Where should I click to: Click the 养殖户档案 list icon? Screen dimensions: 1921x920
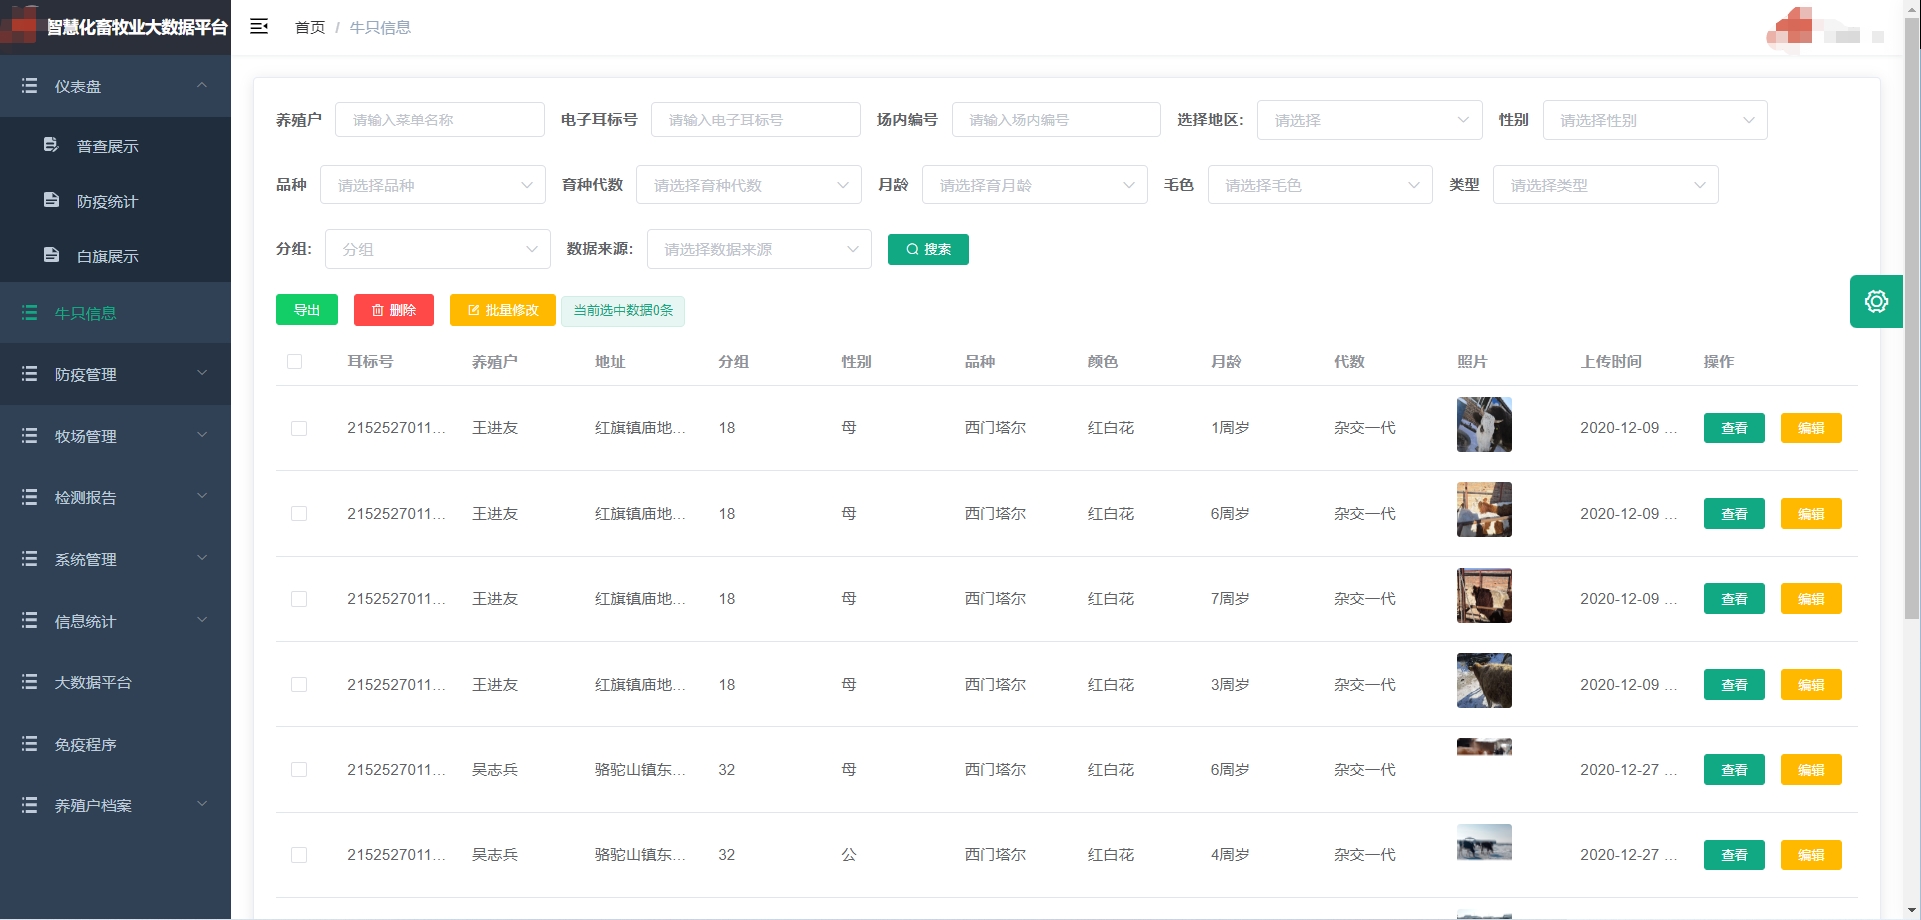pos(30,805)
